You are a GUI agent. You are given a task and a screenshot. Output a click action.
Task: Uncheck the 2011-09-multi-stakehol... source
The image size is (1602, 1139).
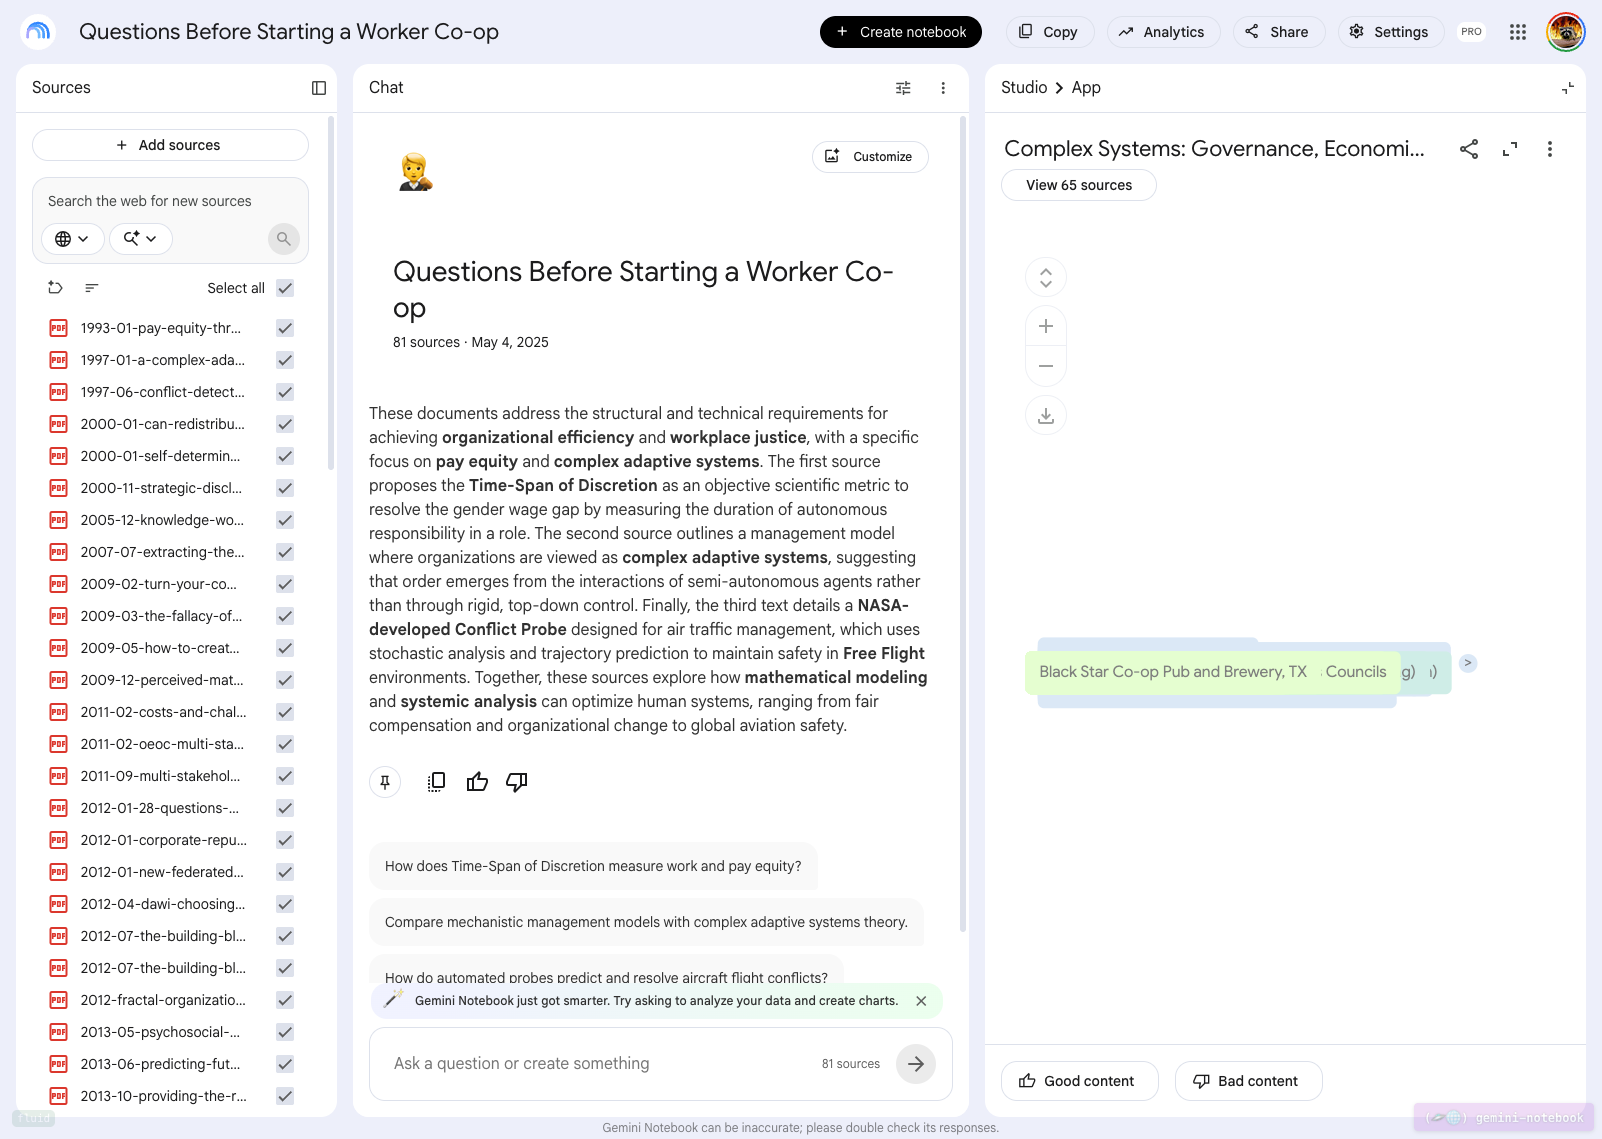[285, 776]
